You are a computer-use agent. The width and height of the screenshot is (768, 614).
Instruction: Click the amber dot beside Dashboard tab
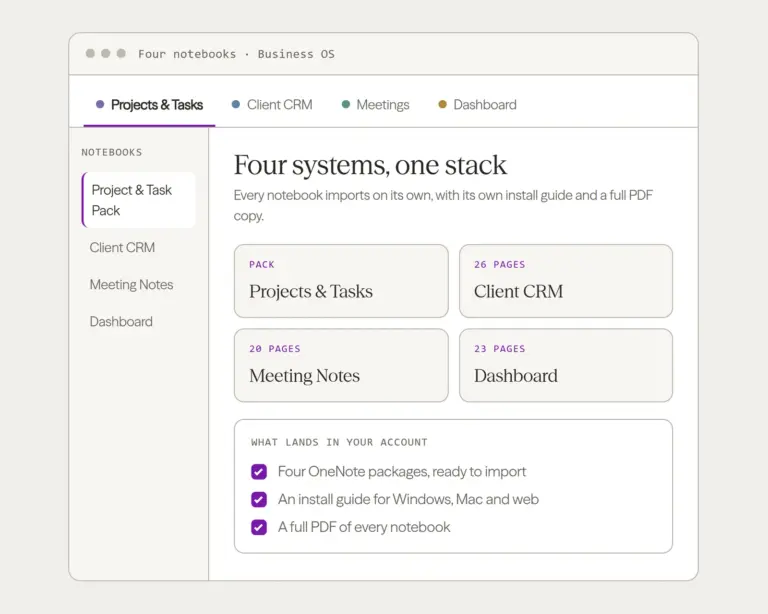point(442,104)
